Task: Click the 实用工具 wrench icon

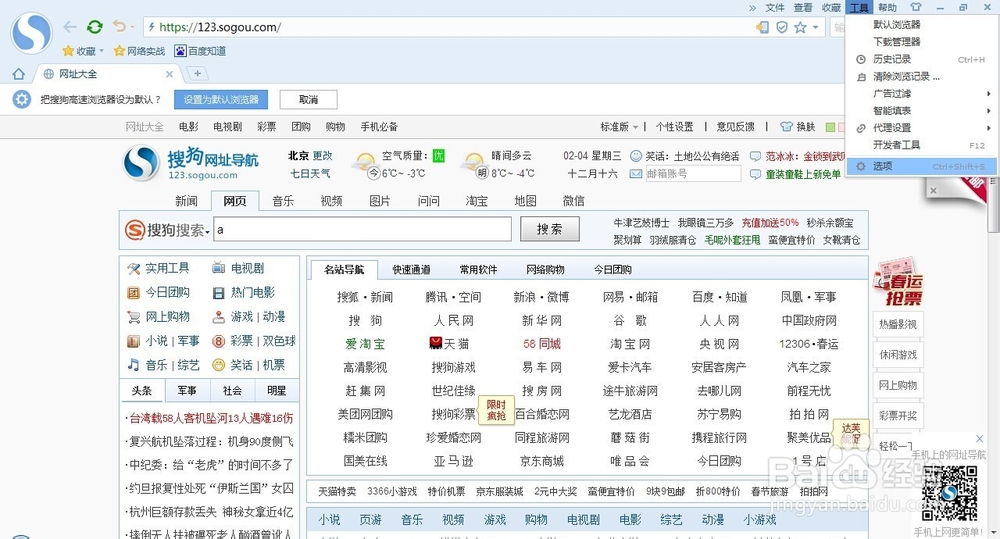Action: pos(133,269)
